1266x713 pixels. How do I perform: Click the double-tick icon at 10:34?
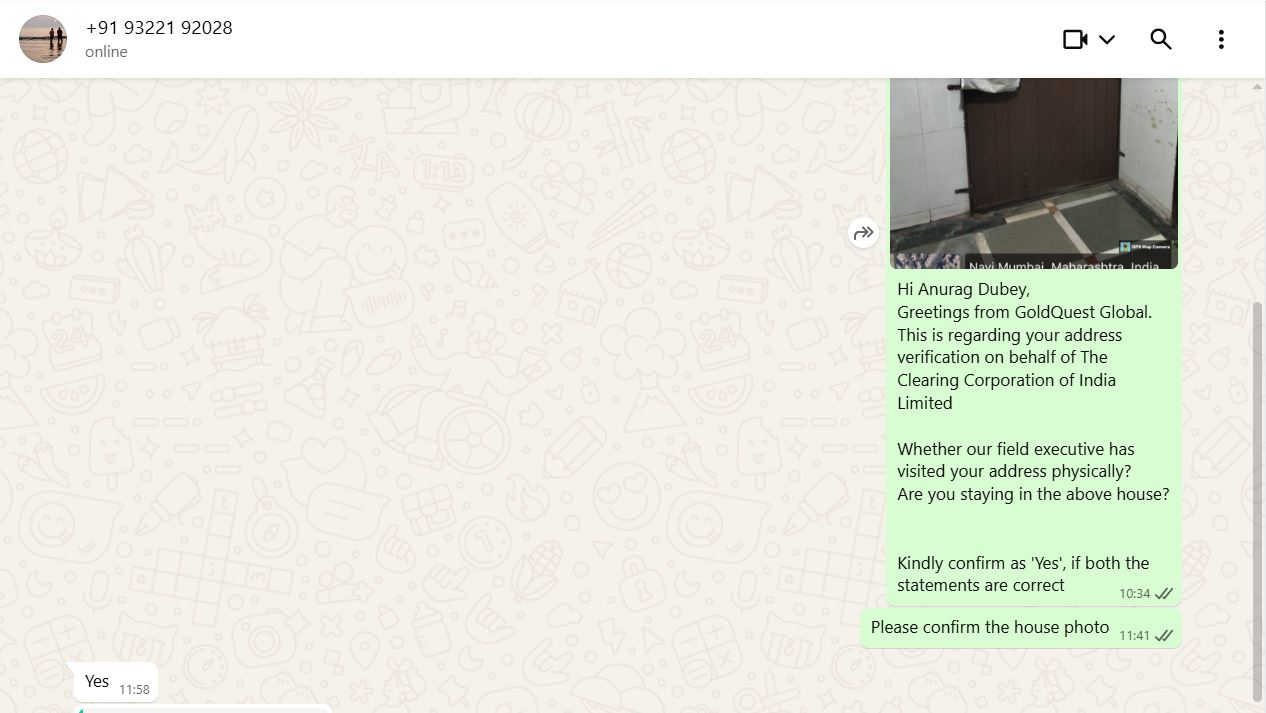tap(1164, 594)
